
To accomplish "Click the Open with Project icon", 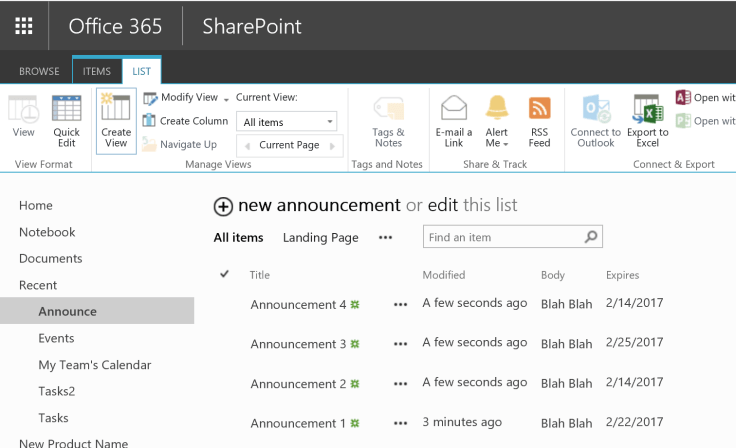I will [683, 121].
